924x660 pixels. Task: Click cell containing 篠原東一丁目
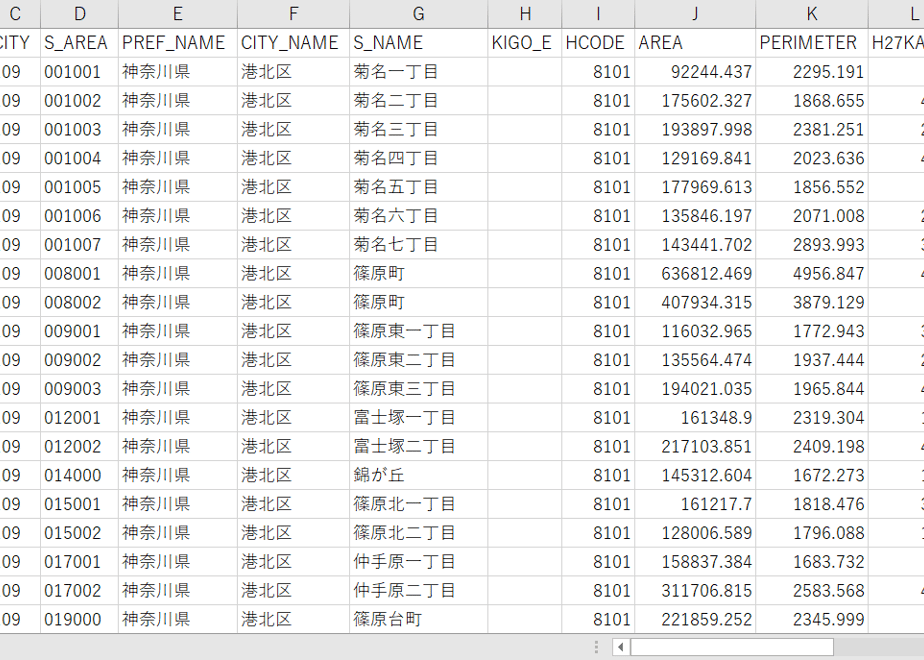coord(418,331)
